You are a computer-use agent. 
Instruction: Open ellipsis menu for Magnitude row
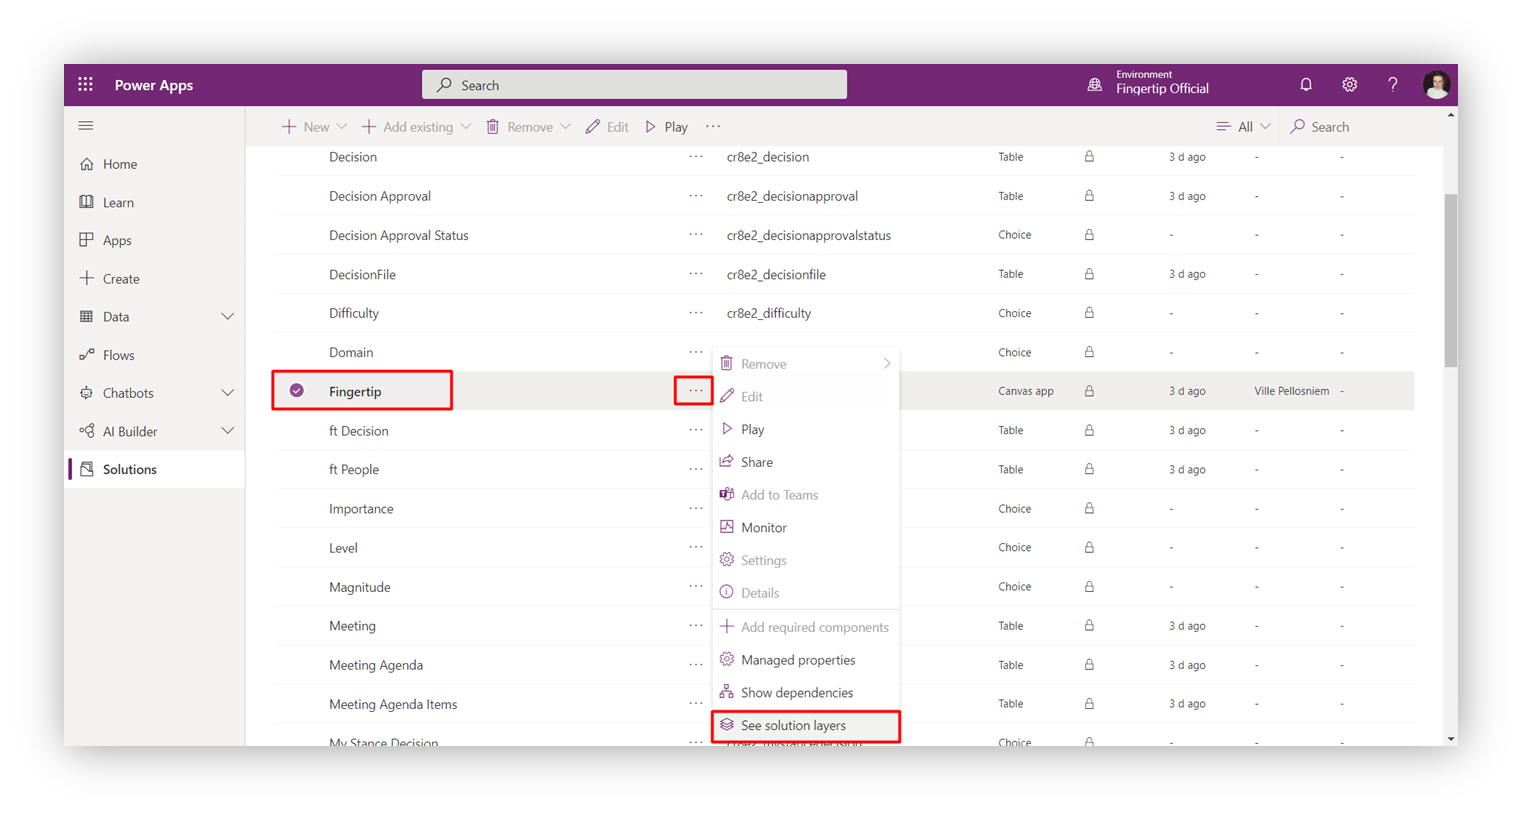tap(696, 587)
